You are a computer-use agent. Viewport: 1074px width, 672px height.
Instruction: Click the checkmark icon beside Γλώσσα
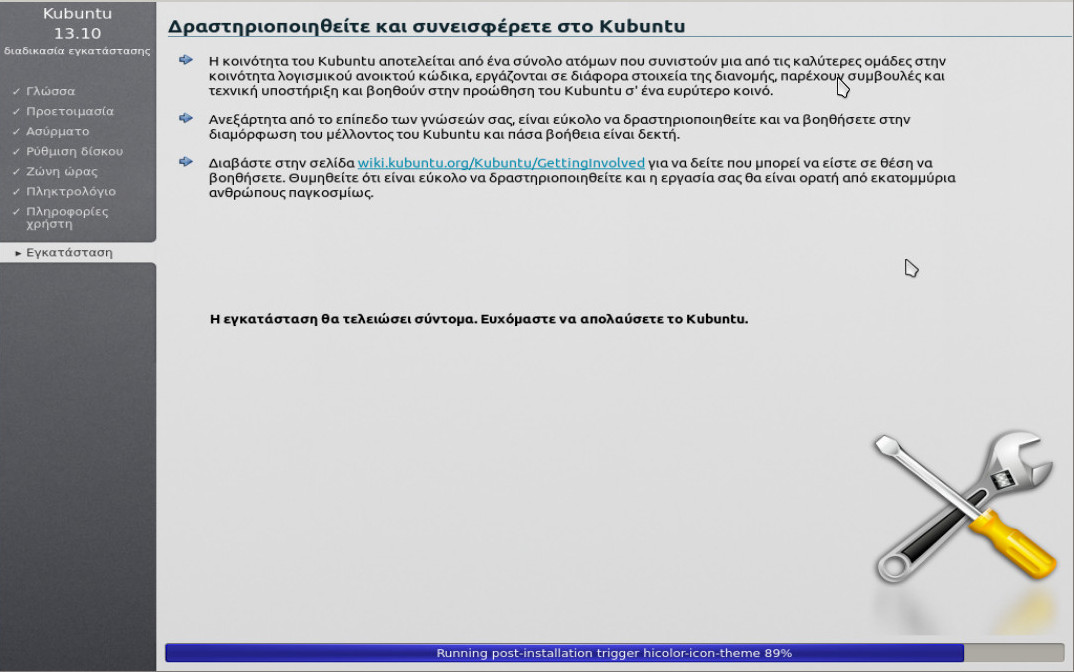click(x=14, y=90)
